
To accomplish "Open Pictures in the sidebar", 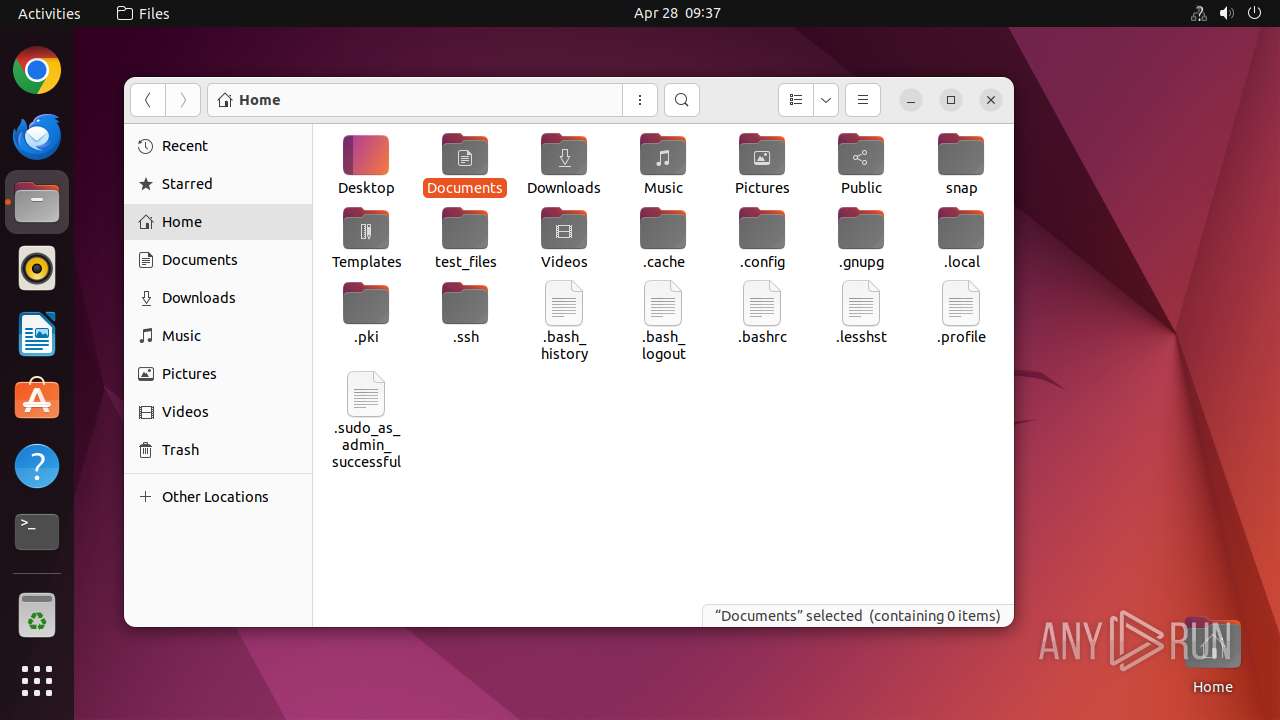I will point(218,374).
